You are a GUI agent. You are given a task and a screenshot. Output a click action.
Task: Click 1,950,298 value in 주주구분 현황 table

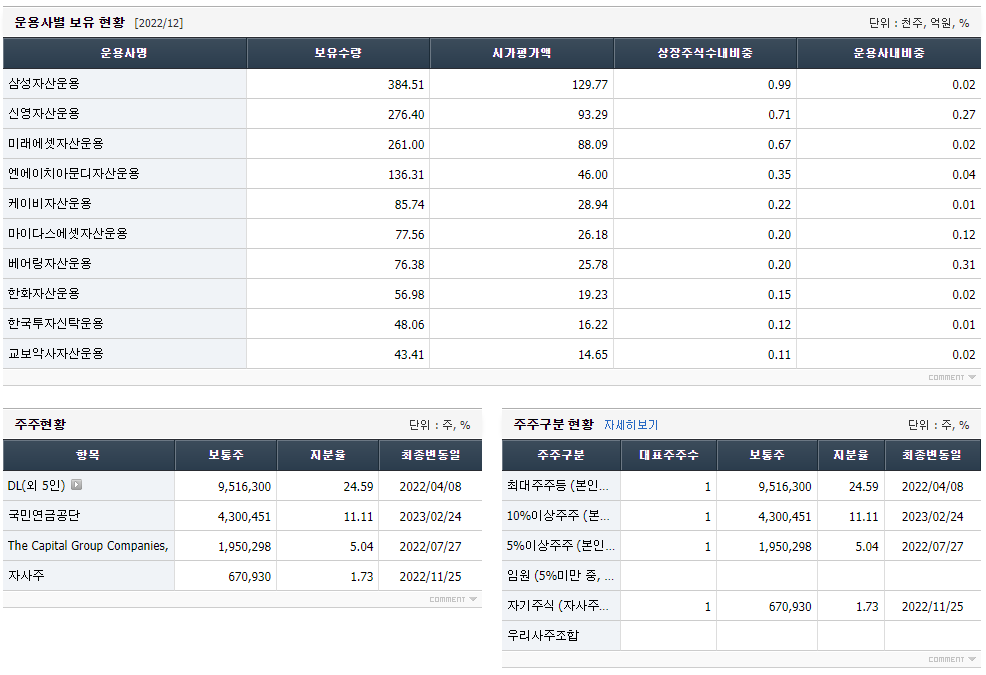[785, 547]
